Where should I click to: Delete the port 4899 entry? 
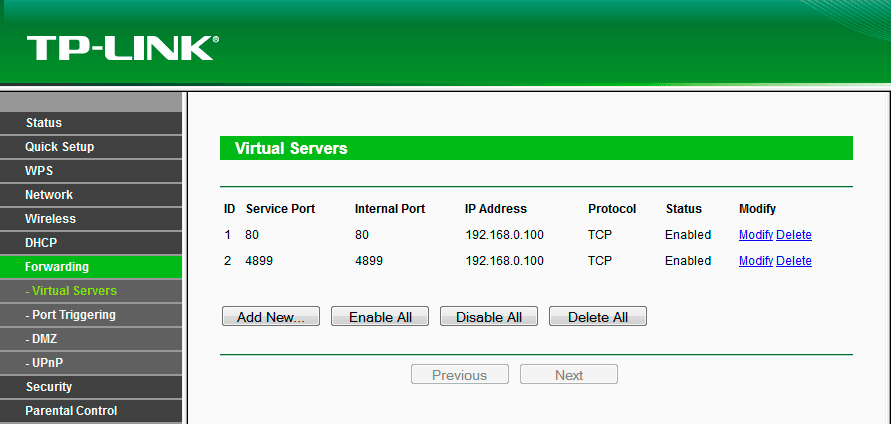(x=794, y=261)
